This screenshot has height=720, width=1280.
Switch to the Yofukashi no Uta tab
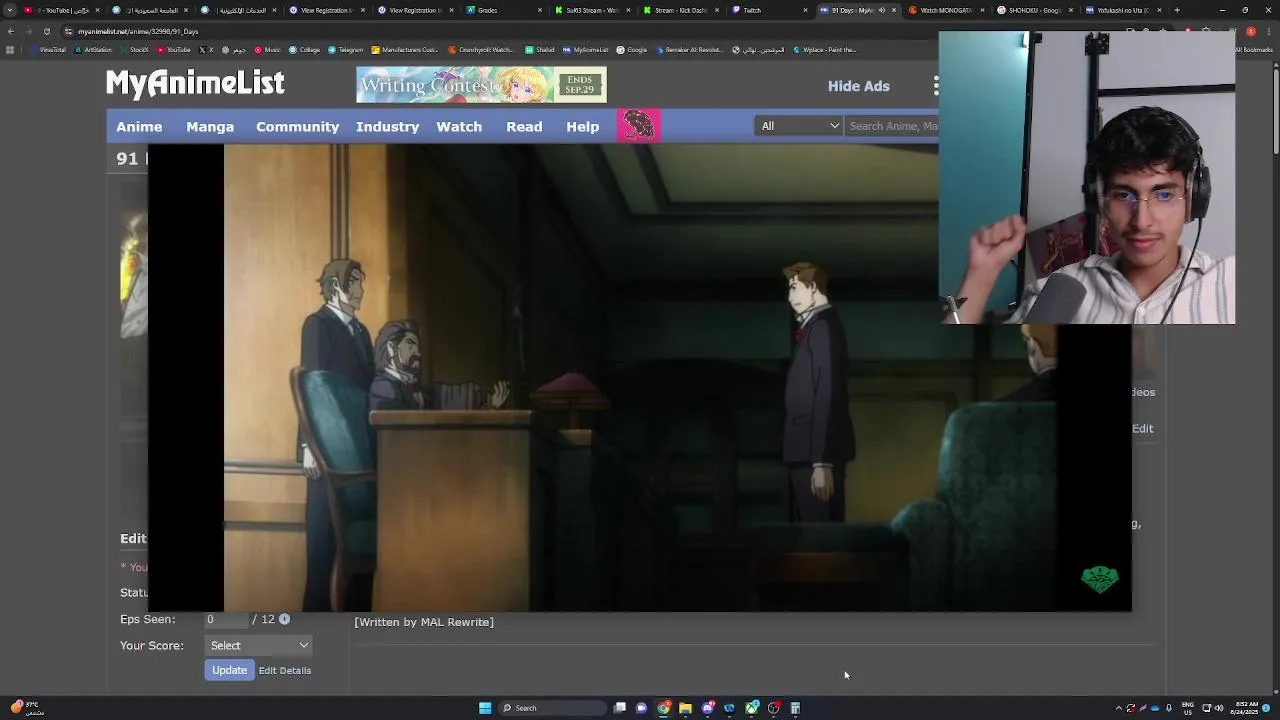(1122, 10)
